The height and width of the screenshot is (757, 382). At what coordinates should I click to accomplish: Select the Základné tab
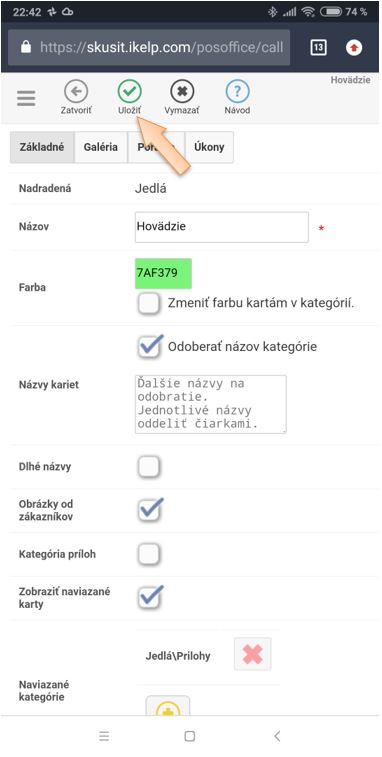tap(42, 147)
